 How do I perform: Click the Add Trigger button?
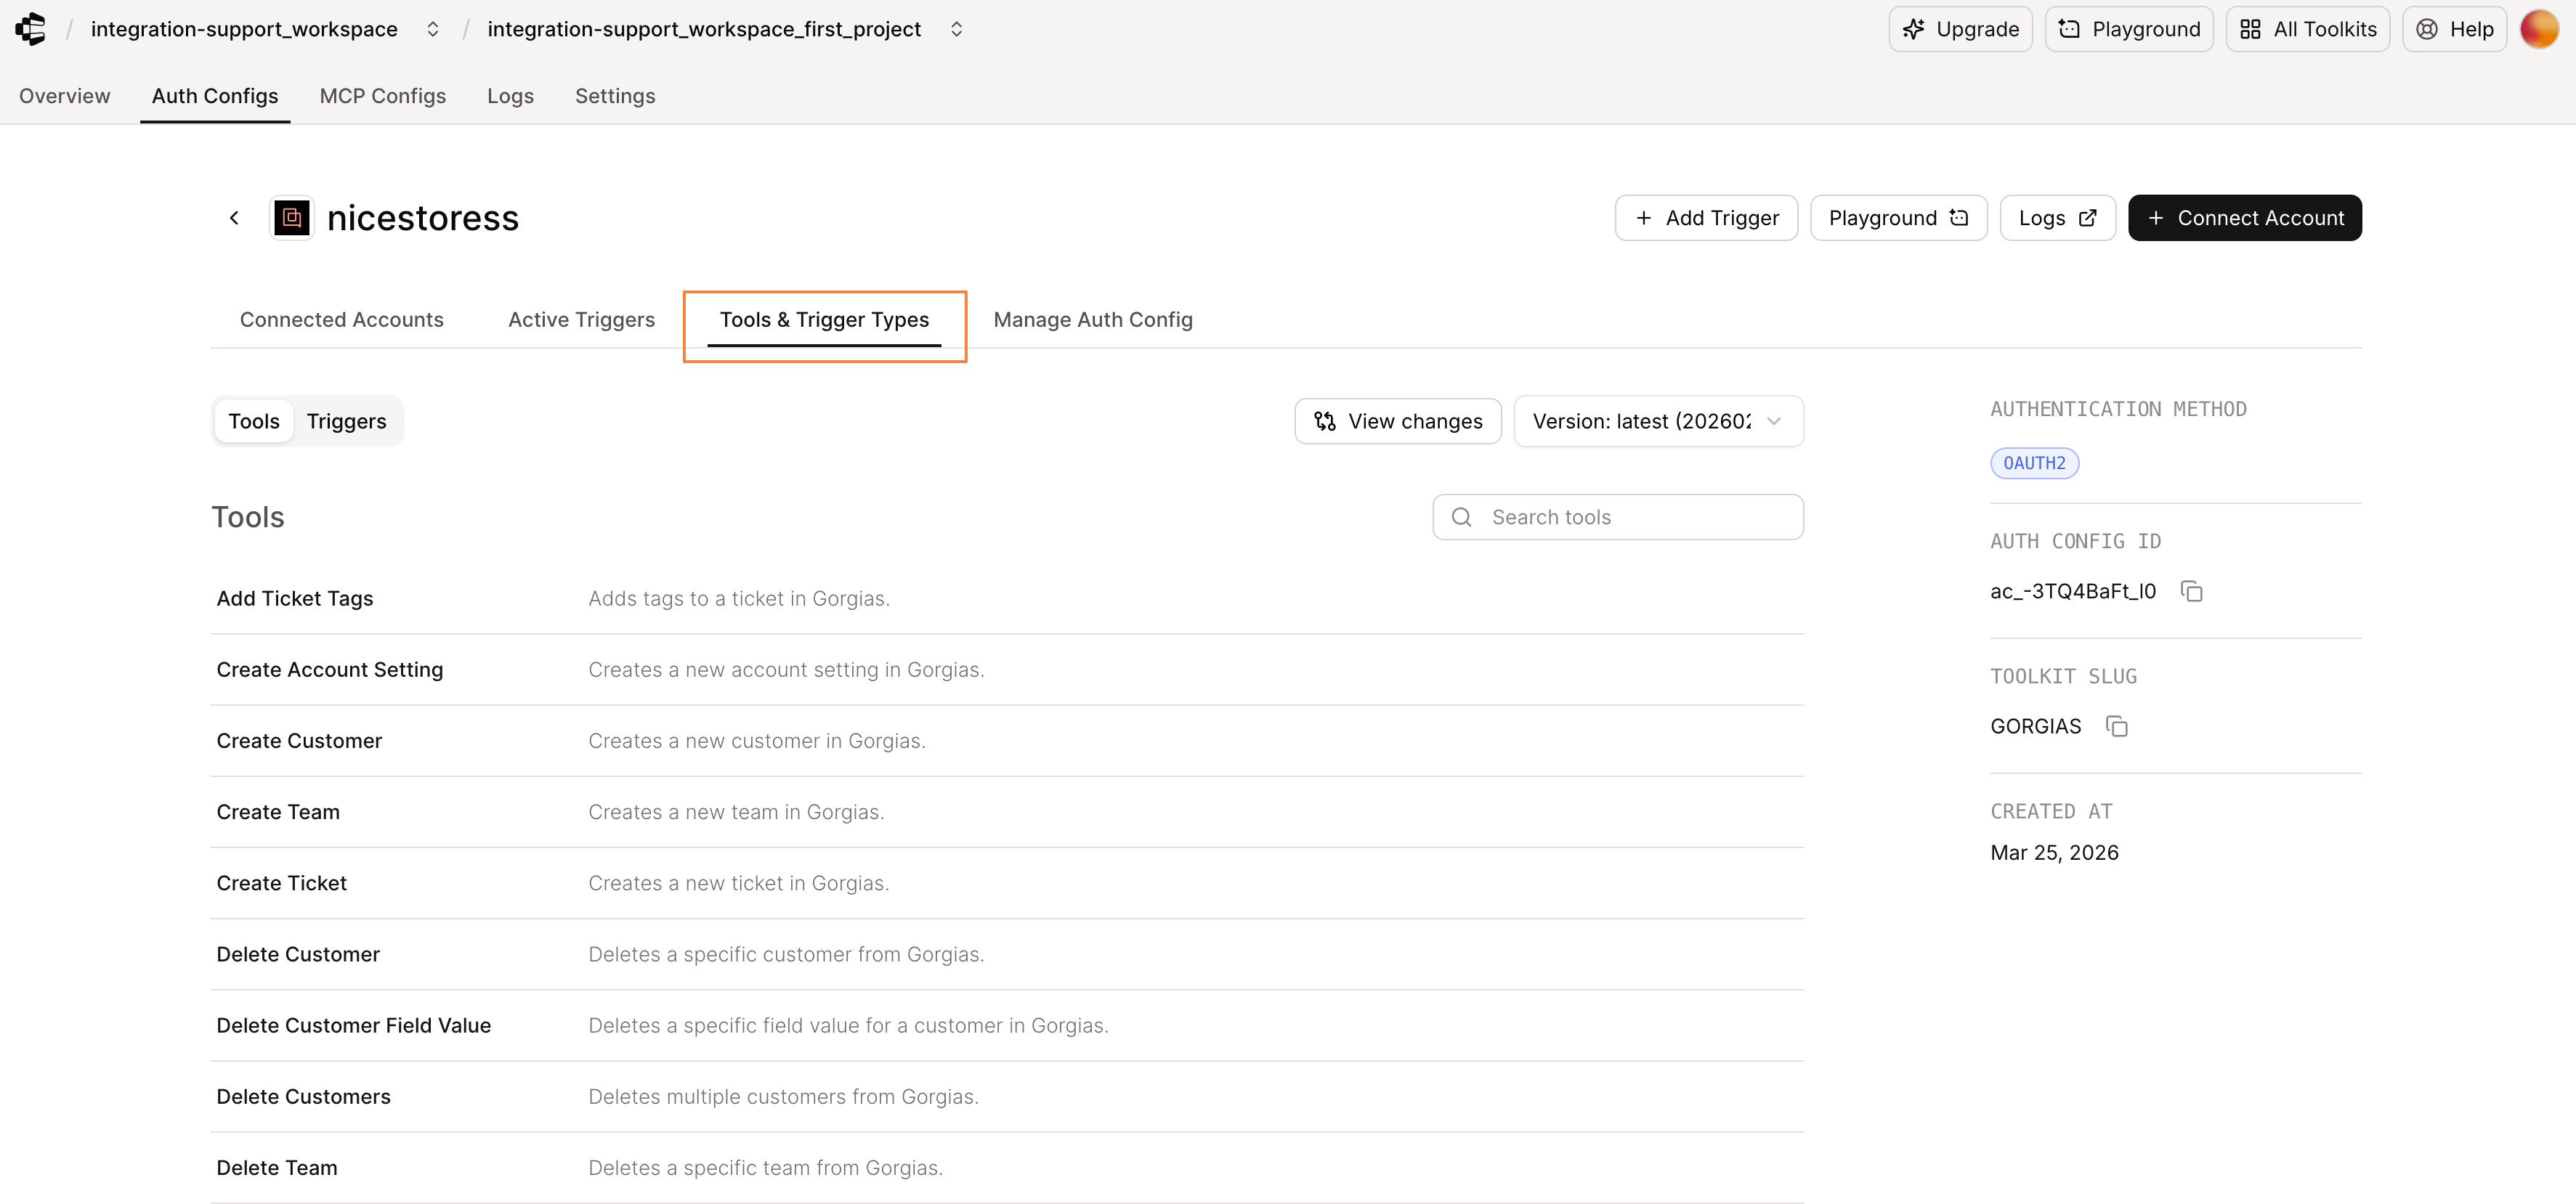click(1705, 218)
